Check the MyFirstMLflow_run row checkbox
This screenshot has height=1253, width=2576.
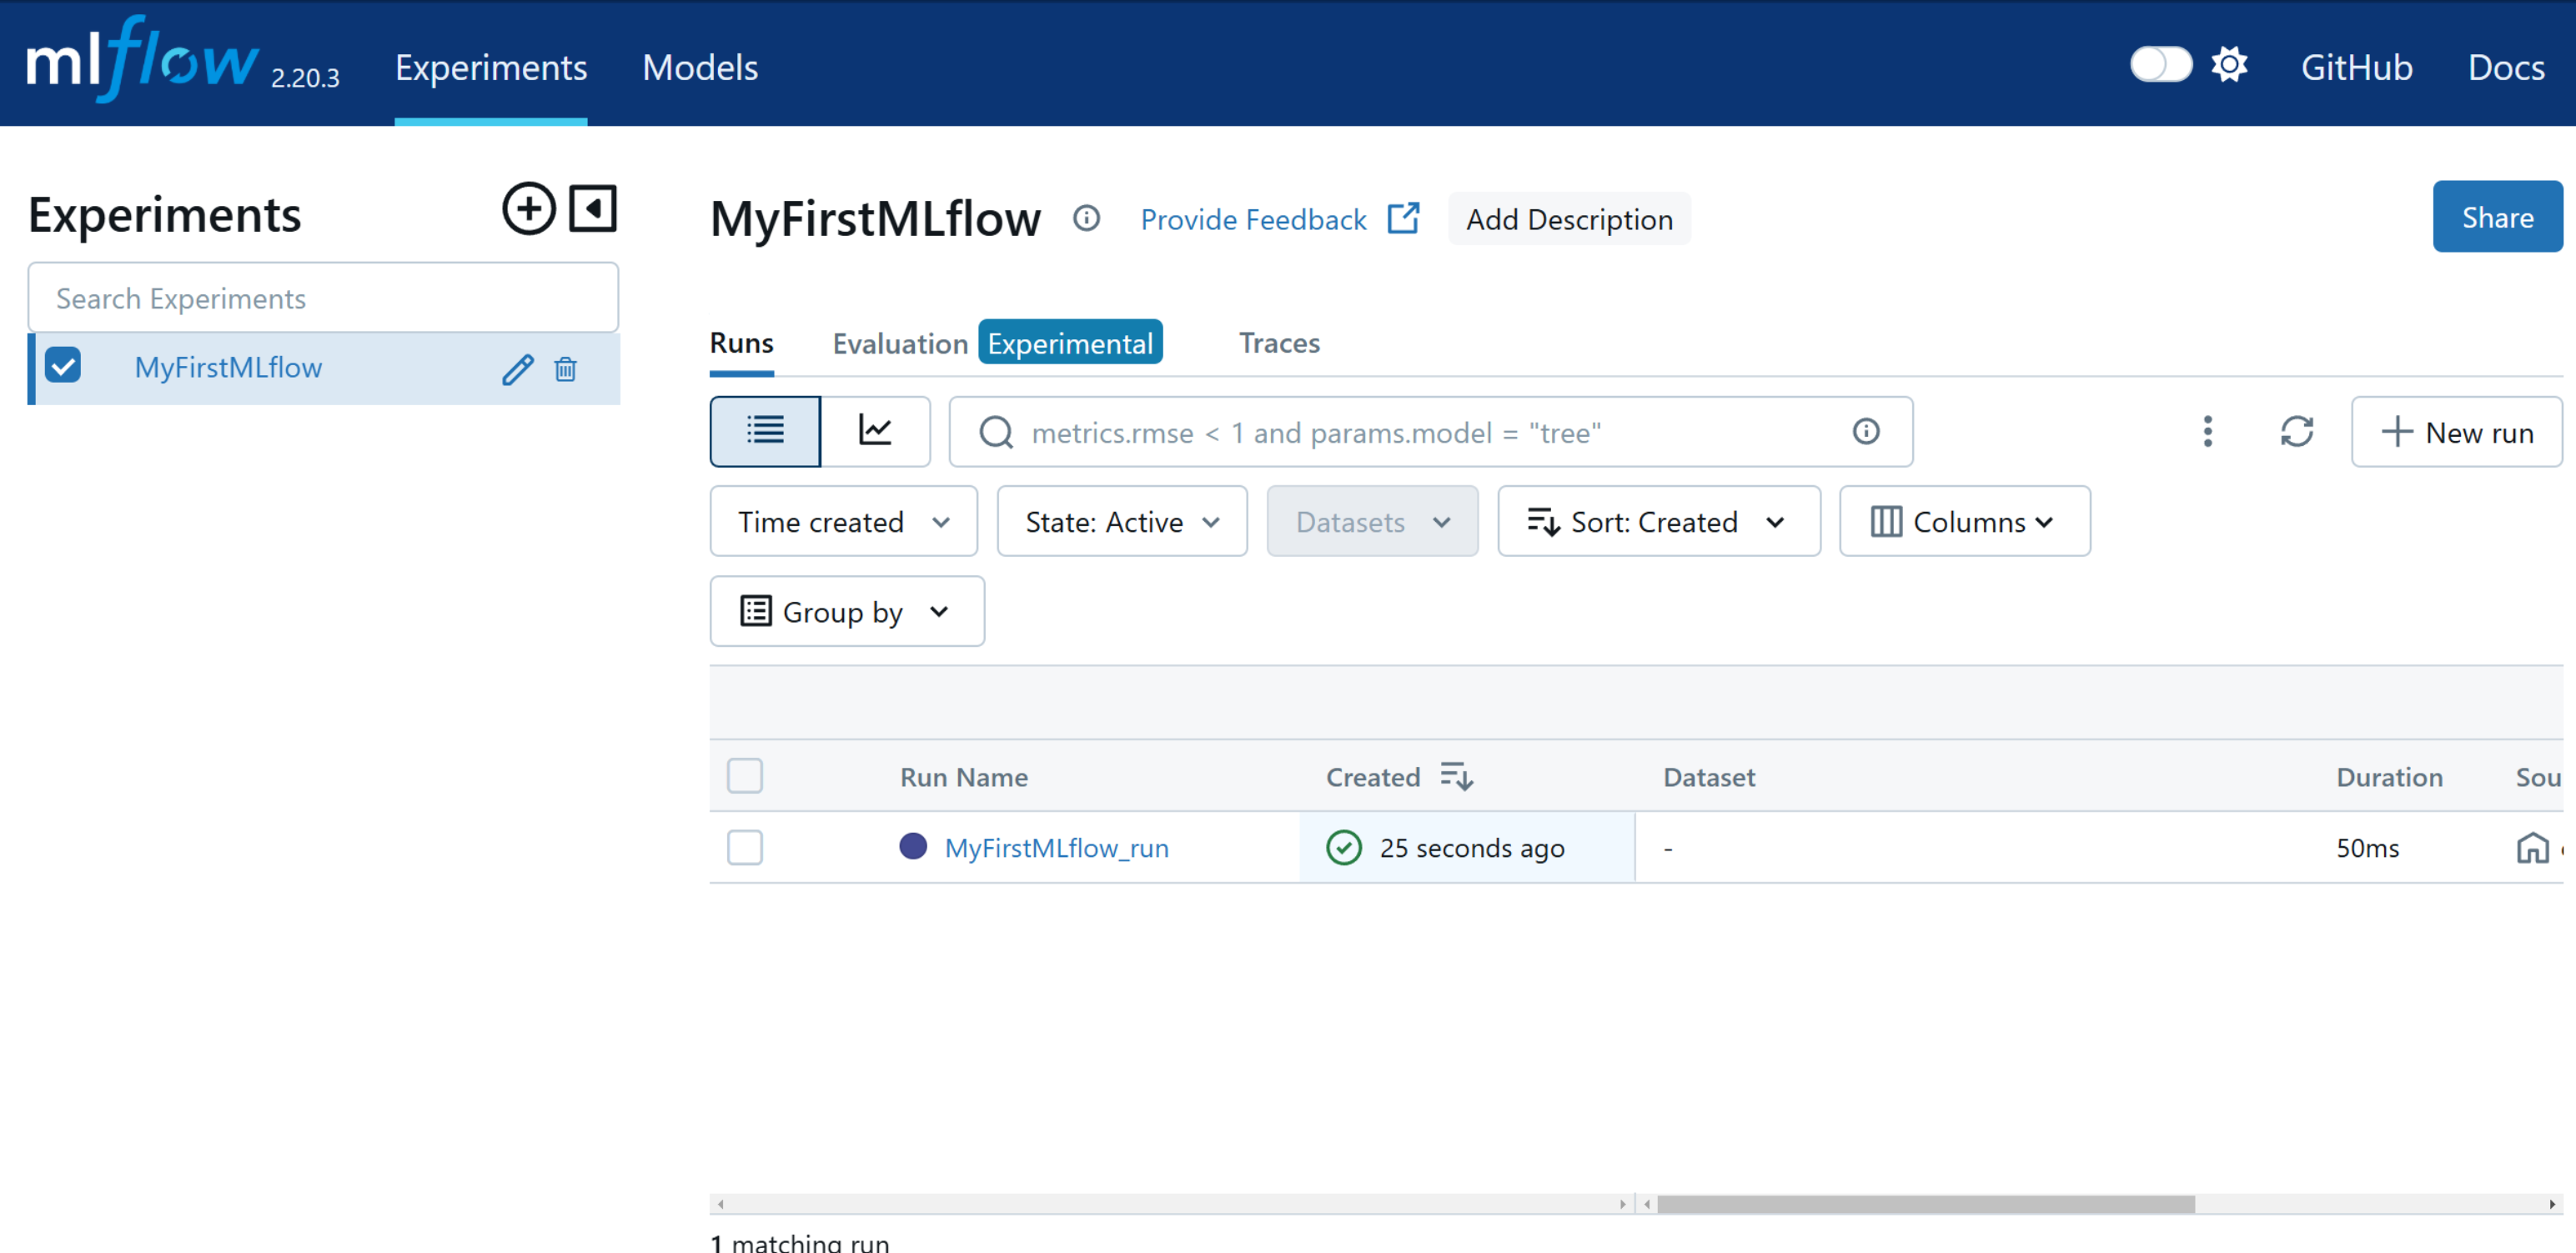[x=745, y=847]
